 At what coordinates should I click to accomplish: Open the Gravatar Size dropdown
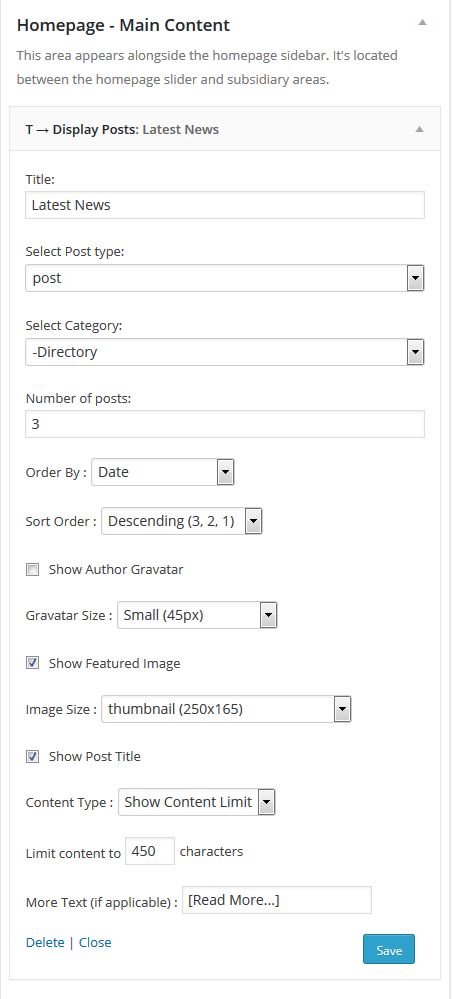pyautogui.click(x=197, y=615)
